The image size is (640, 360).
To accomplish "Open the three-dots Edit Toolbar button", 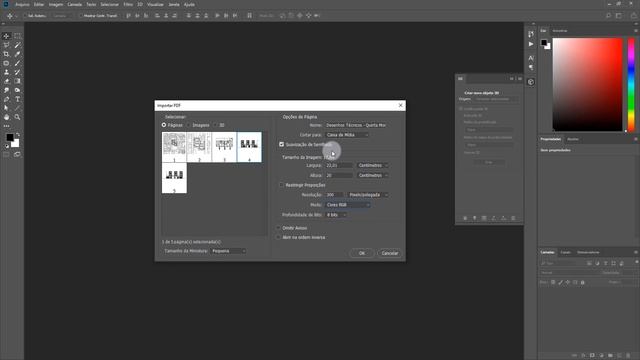I will point(6,126).
